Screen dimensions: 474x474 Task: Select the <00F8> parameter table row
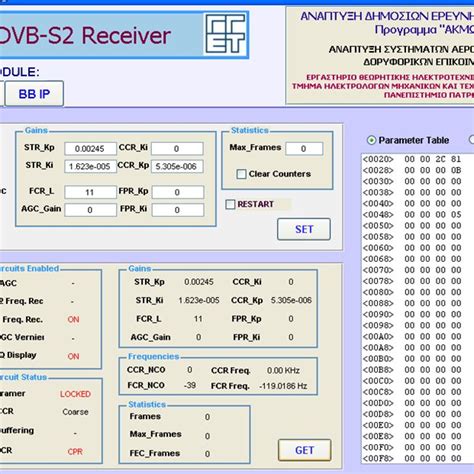tap(412, 459)
